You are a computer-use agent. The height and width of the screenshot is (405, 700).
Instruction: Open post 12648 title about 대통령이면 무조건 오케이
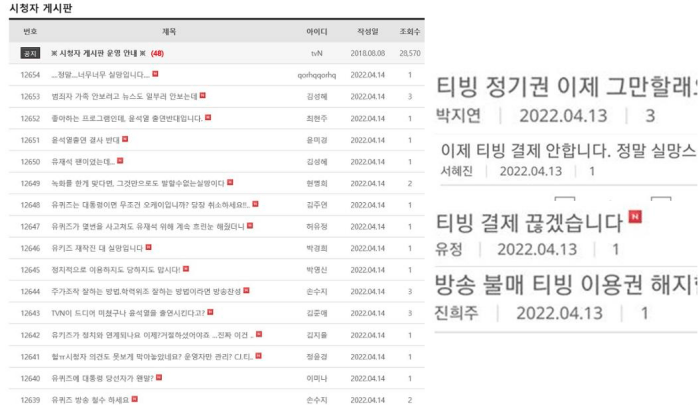tap(150, 205)
